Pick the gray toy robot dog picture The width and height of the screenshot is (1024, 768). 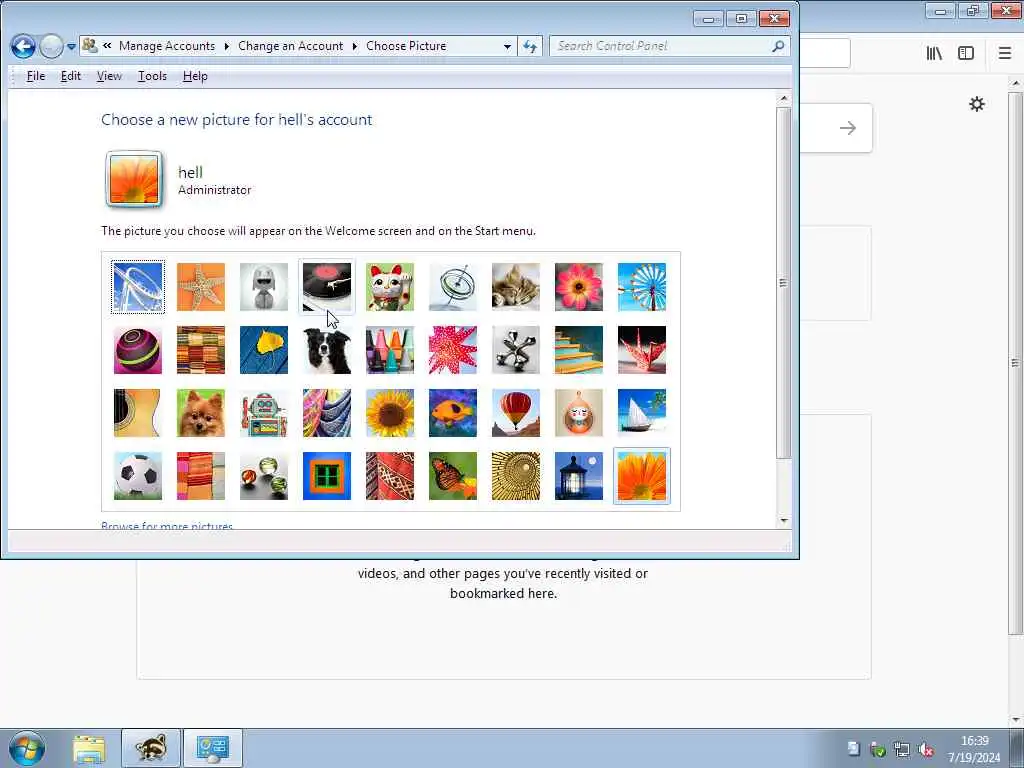point(264,287)
